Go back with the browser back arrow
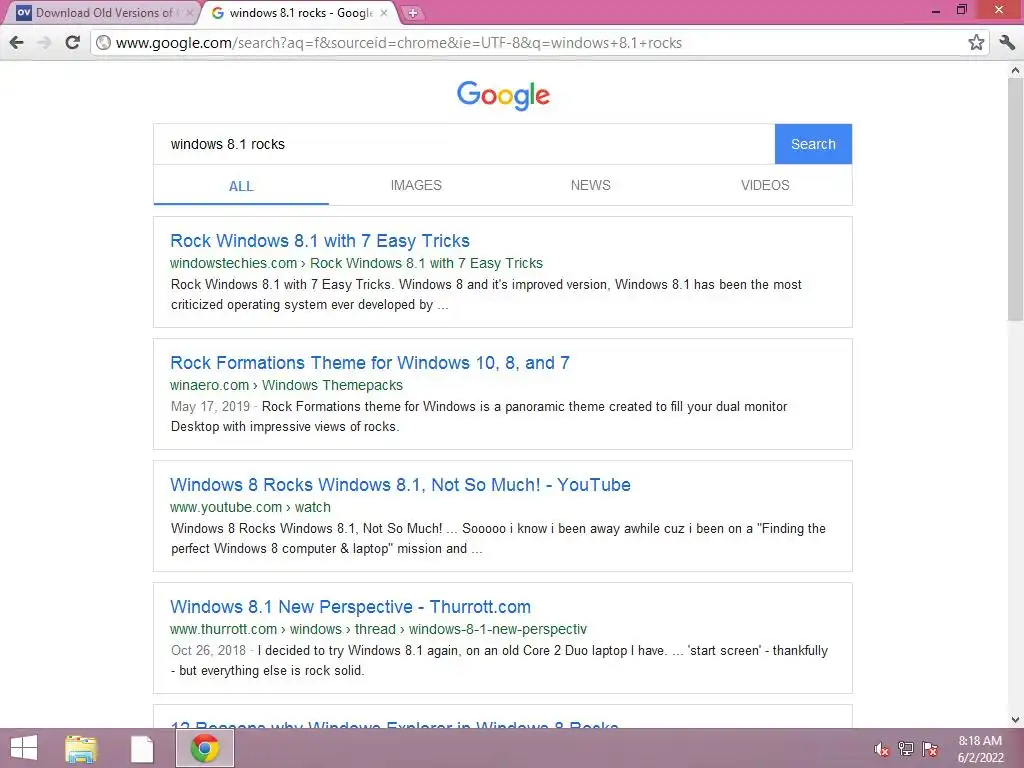 coord(17,42)
